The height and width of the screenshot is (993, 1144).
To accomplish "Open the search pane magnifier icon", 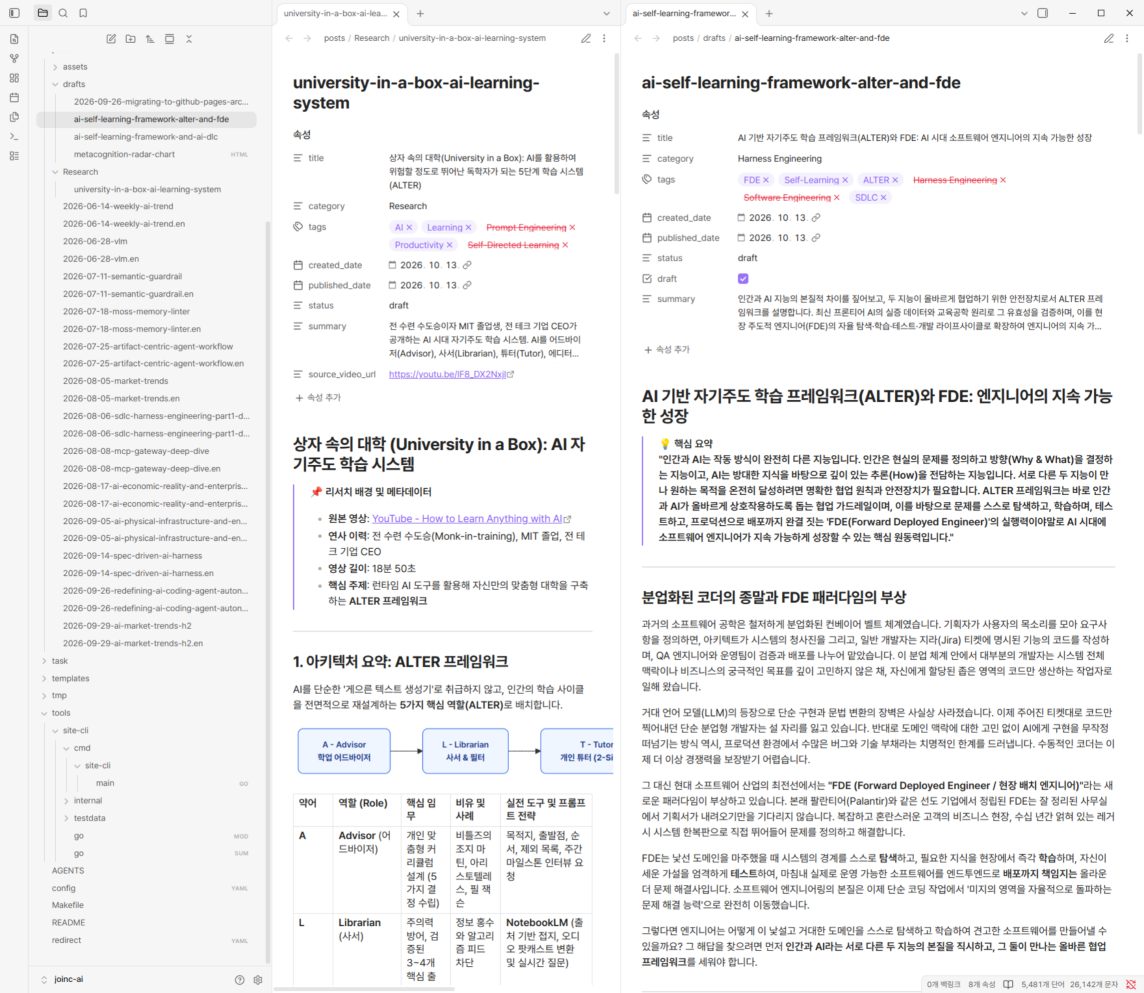I will pos(63,13).
